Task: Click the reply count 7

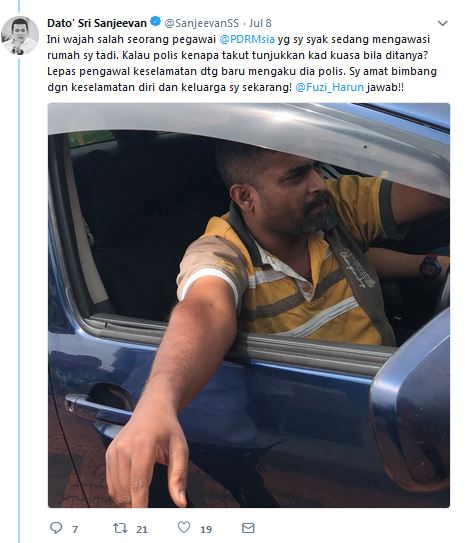Action: click(x=75, y=529)
